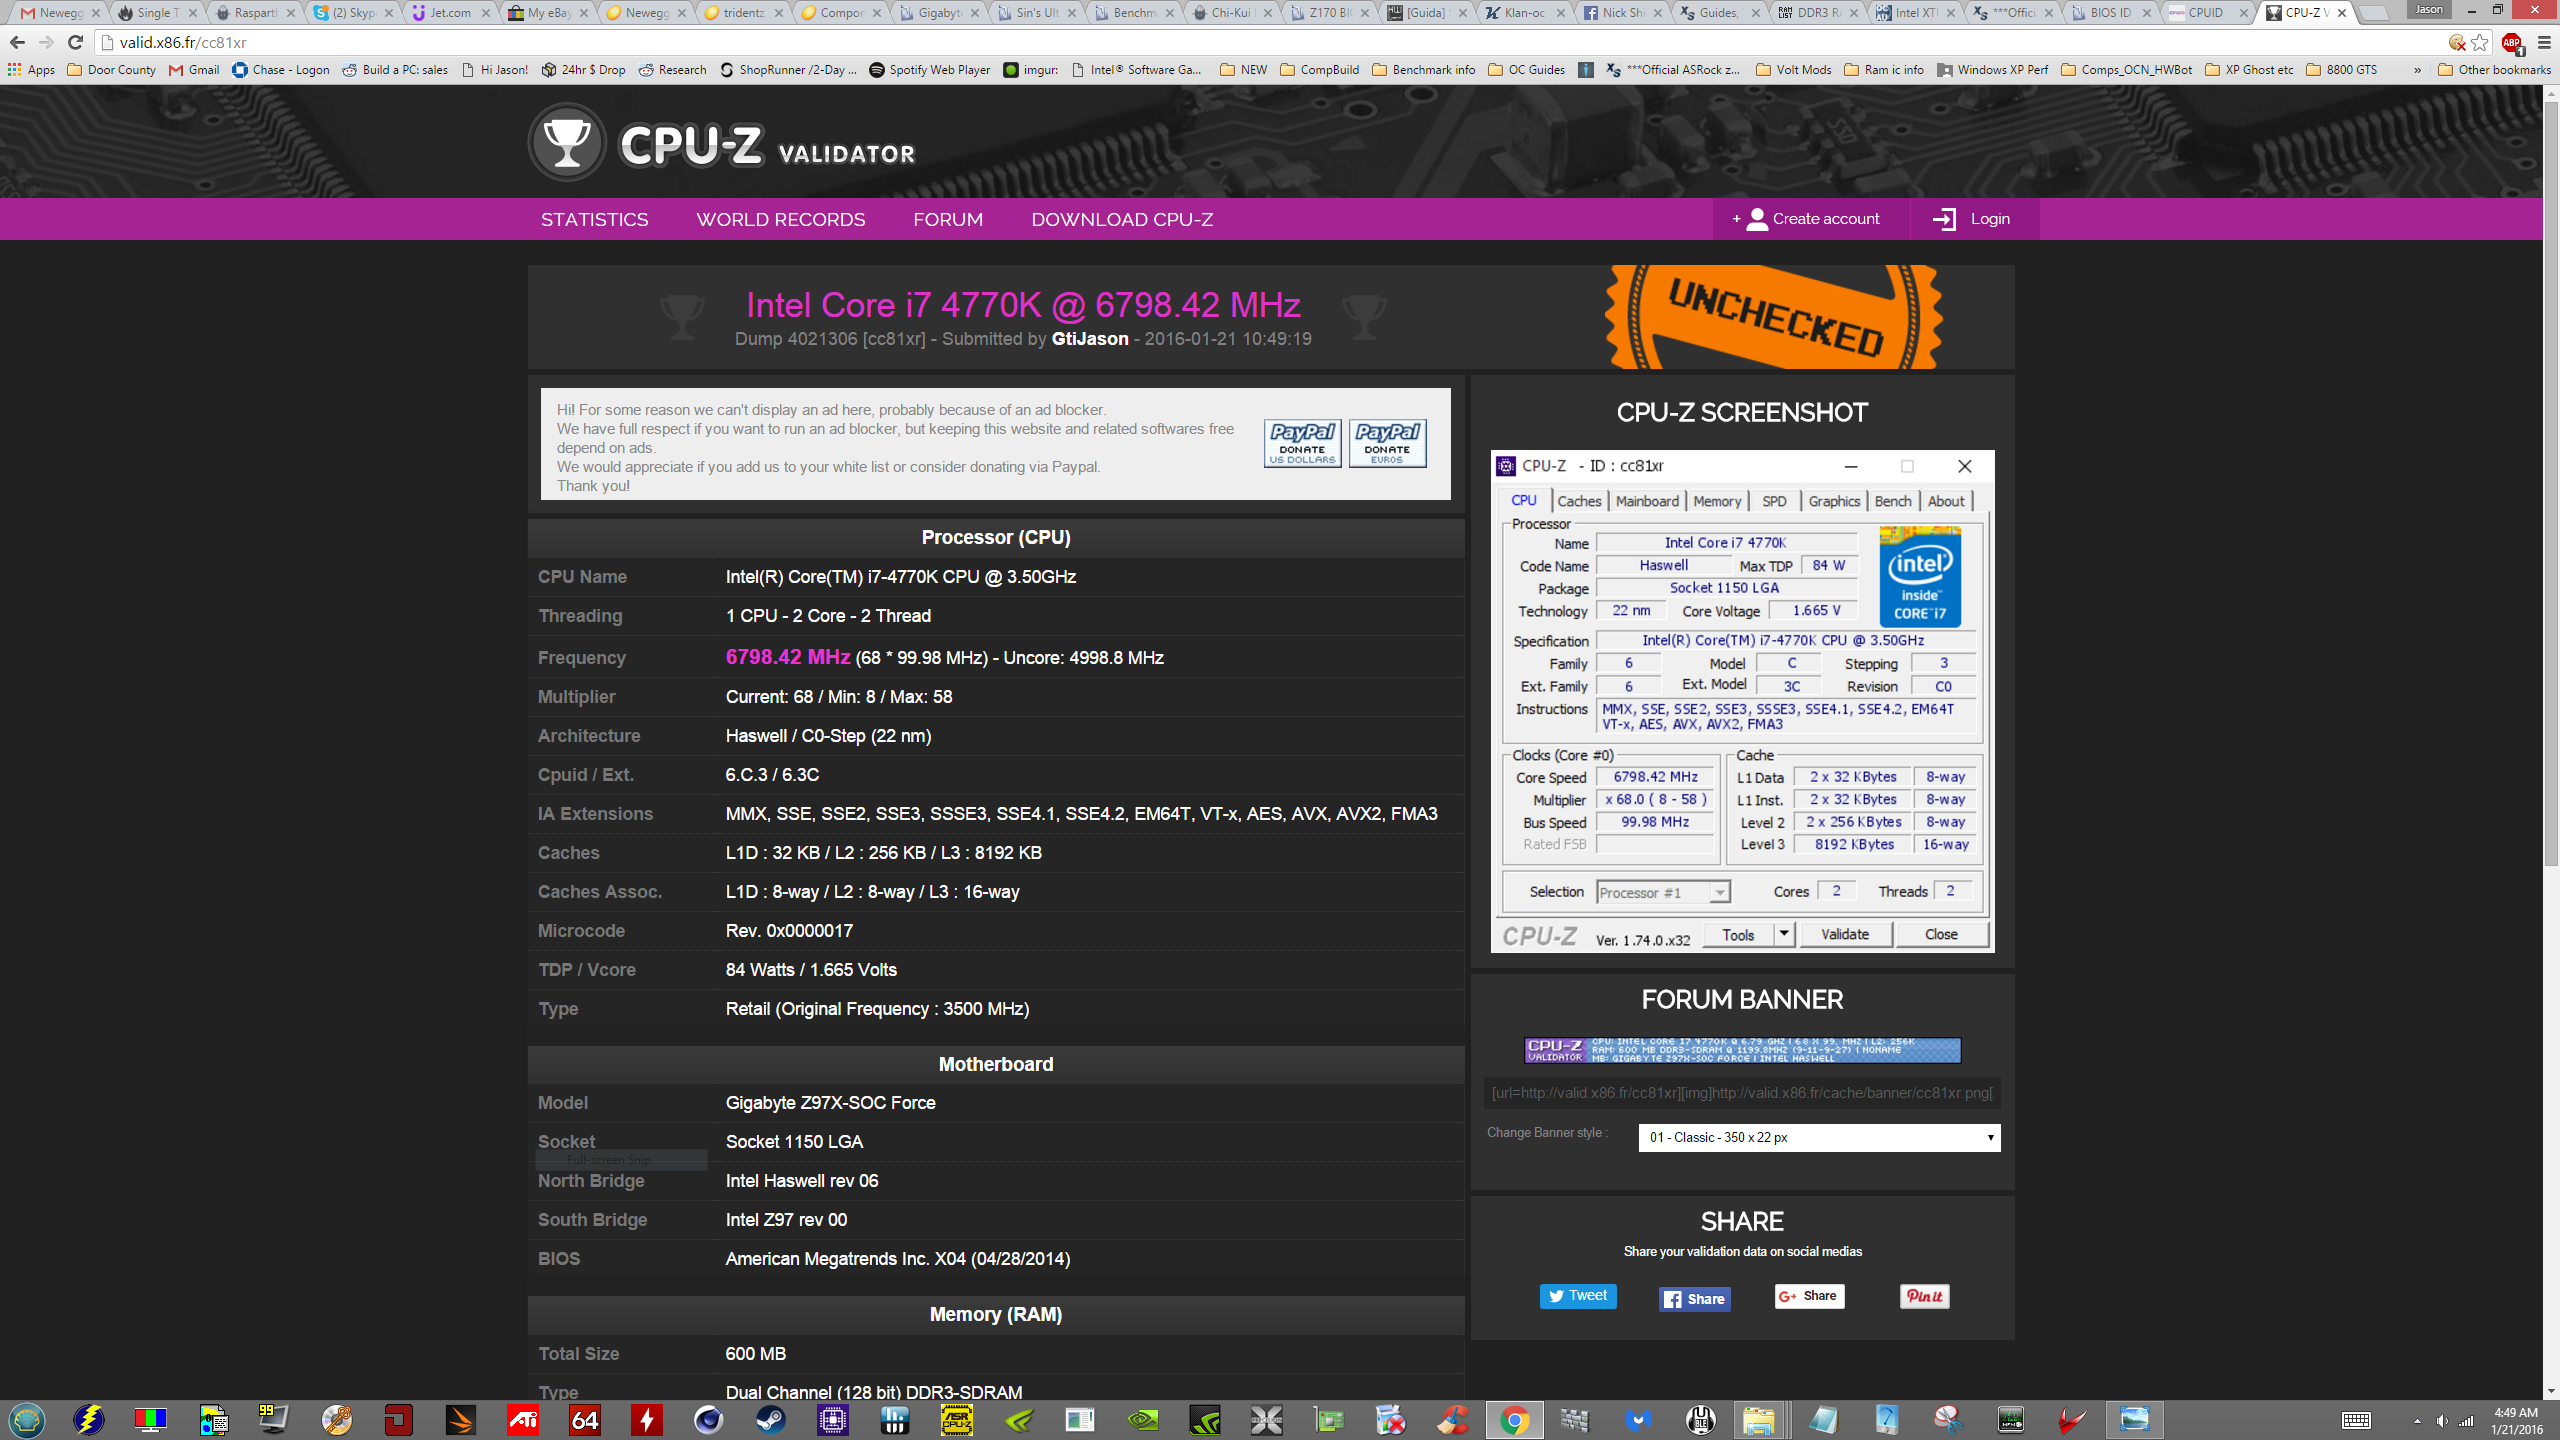Open the Change Banner style dropdown

(x=1819, y=1137)
